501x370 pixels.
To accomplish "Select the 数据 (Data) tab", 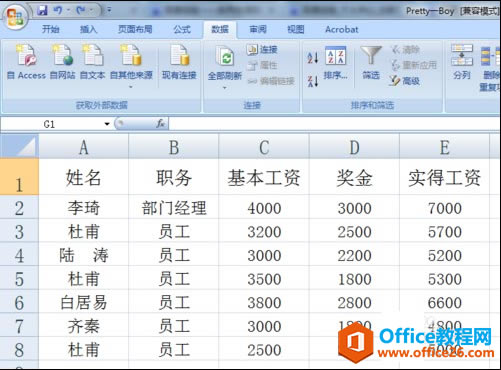I will coord(220,30).
